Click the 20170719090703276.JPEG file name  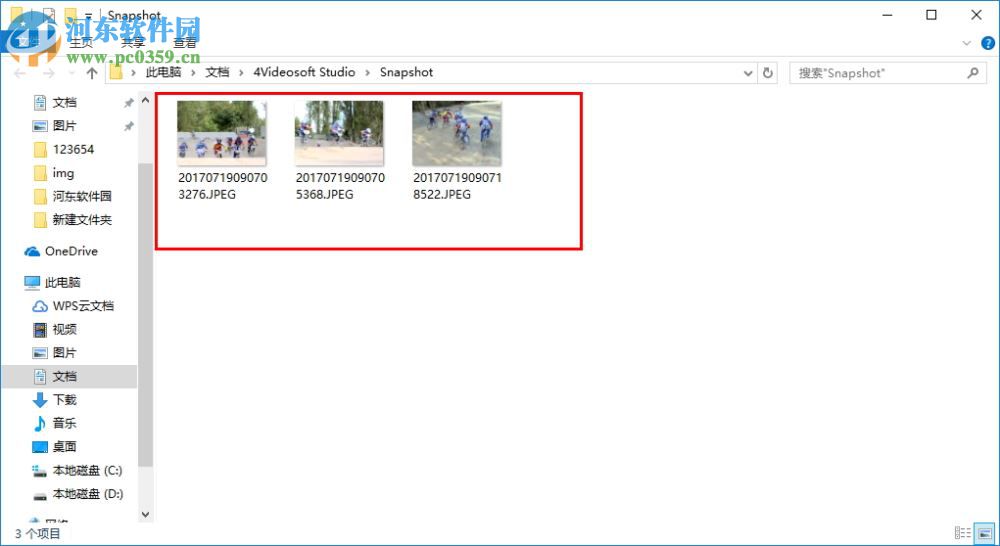pyautogui.click(x=223, y=186)
